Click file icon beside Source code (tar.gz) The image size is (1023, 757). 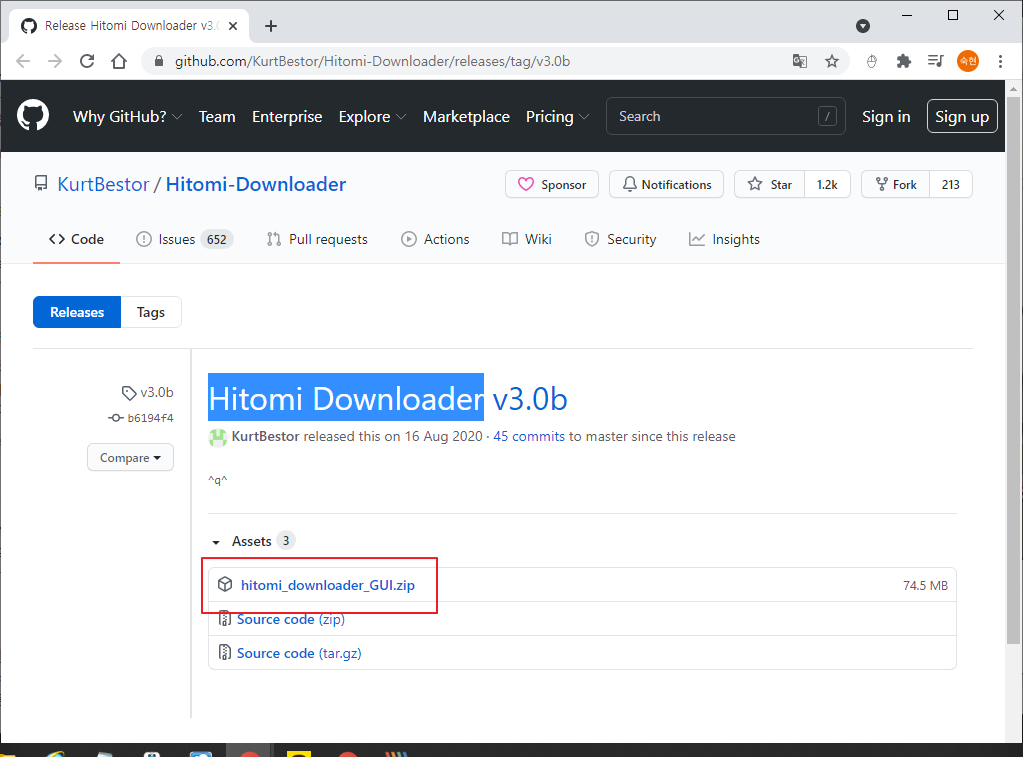click(224, 652)
